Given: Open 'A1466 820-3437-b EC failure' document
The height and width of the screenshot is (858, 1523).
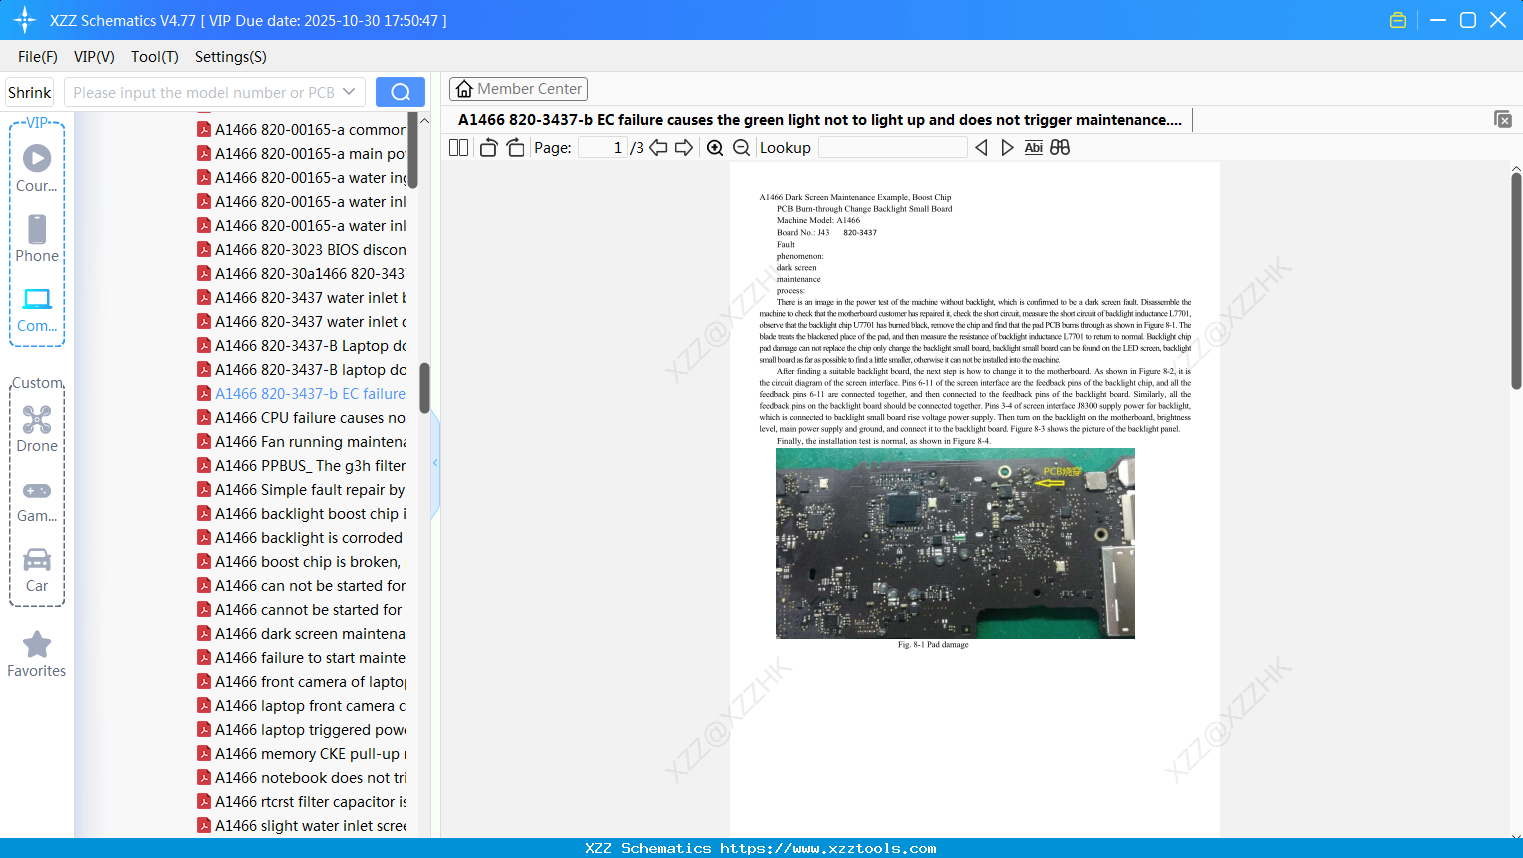Looking at the screenshot, I should click(x=311, y=394).
